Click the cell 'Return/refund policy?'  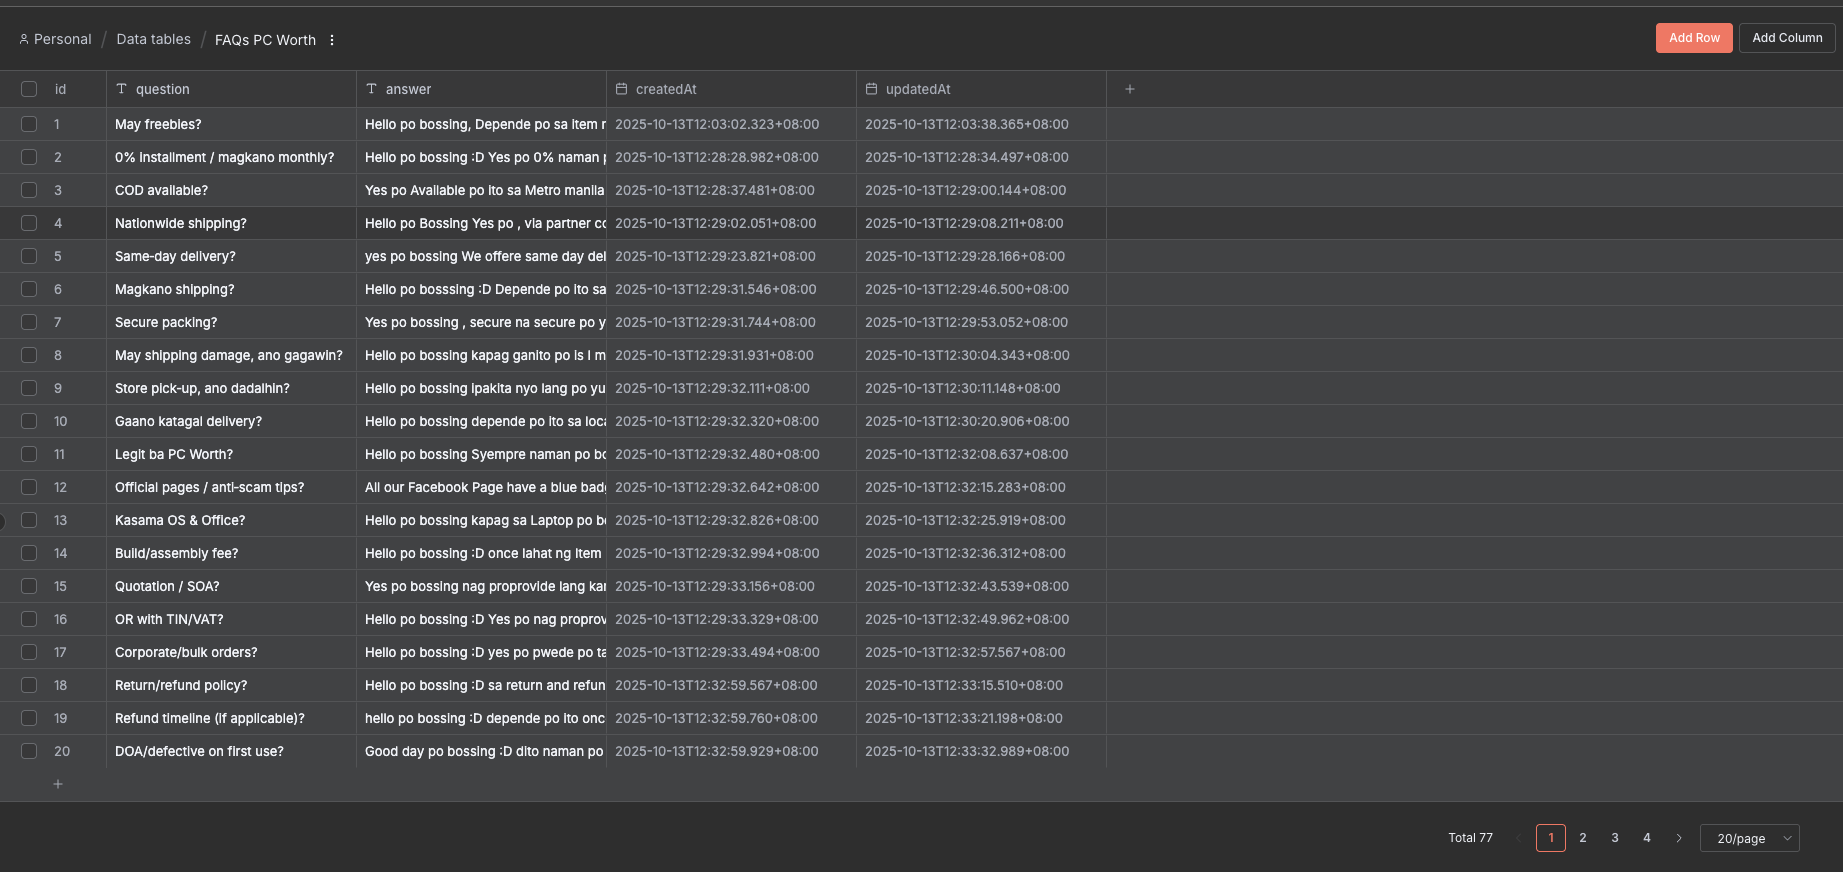231,685
